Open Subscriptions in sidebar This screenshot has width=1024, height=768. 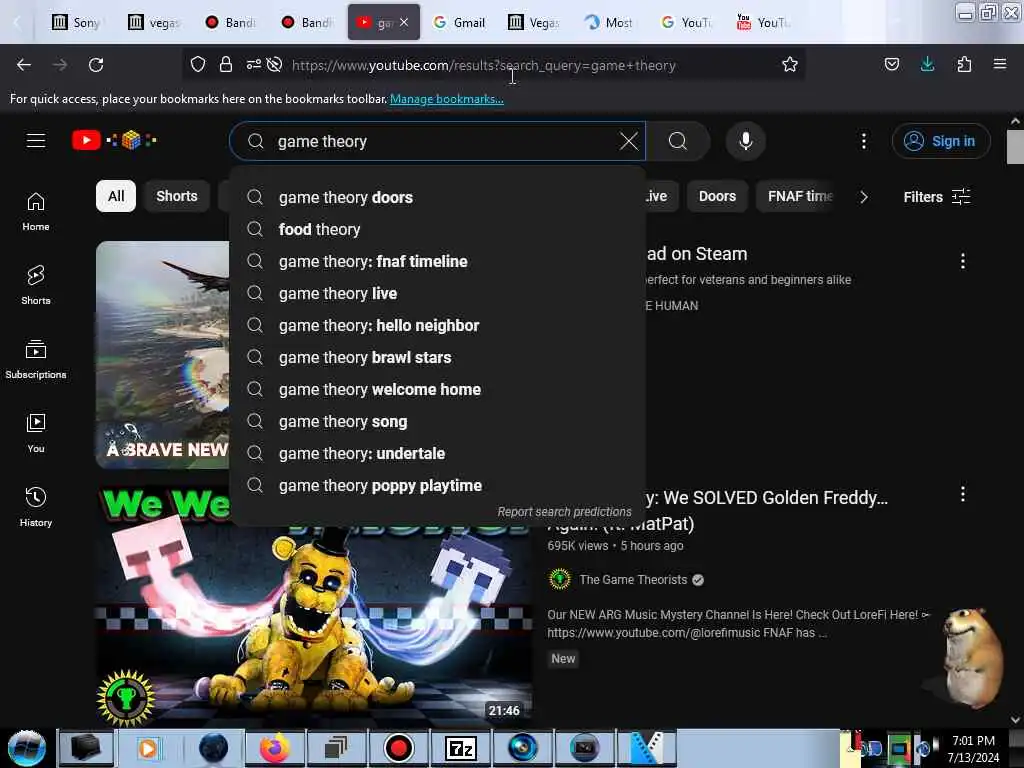(36, 360)
